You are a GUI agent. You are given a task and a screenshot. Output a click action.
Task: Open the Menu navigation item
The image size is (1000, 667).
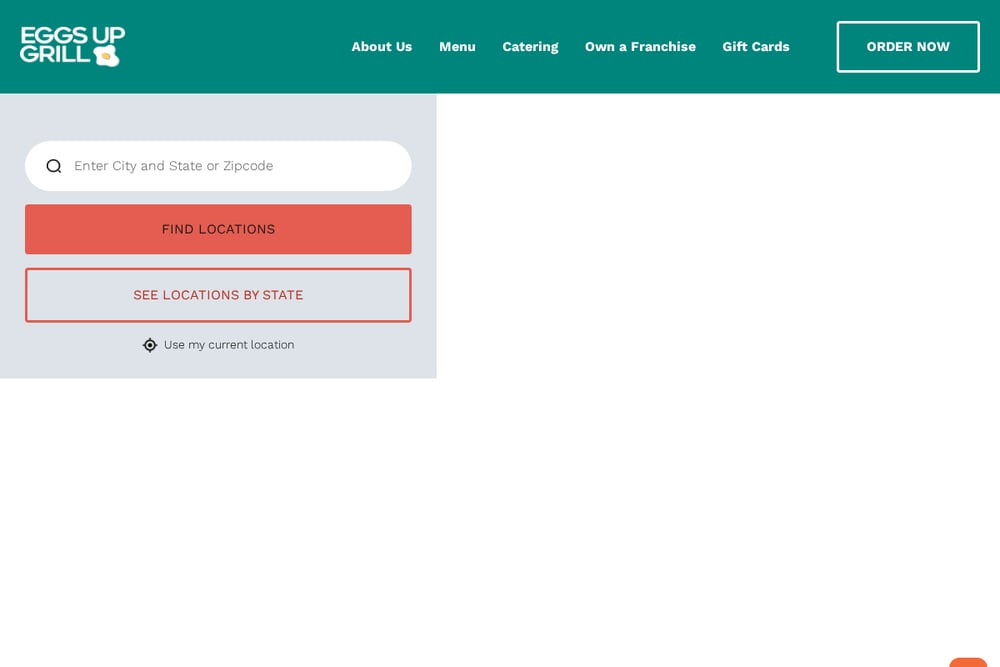click(x=457, y=47)
